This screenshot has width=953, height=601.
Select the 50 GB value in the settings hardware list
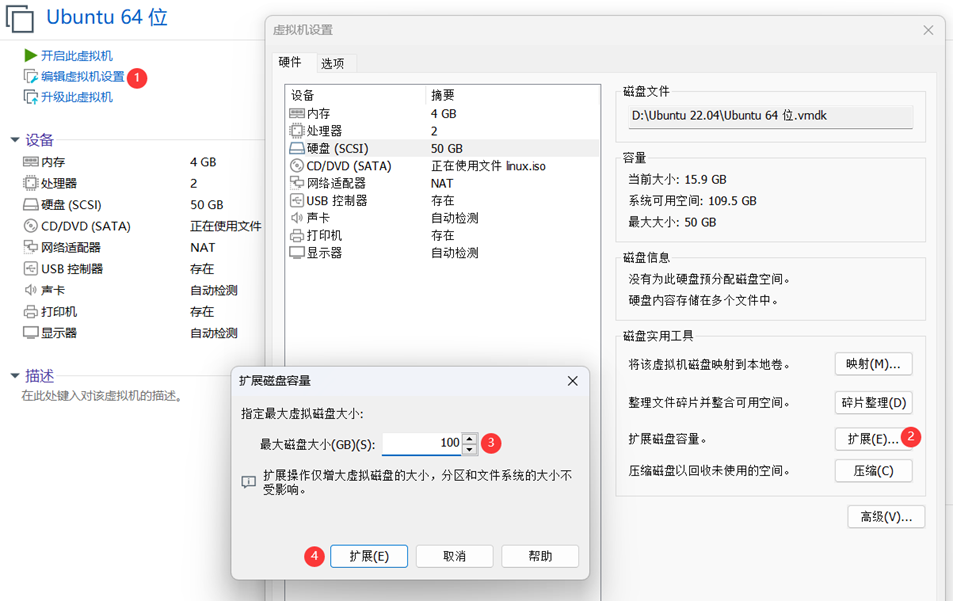pyautogui.click(x=447, y=148)
